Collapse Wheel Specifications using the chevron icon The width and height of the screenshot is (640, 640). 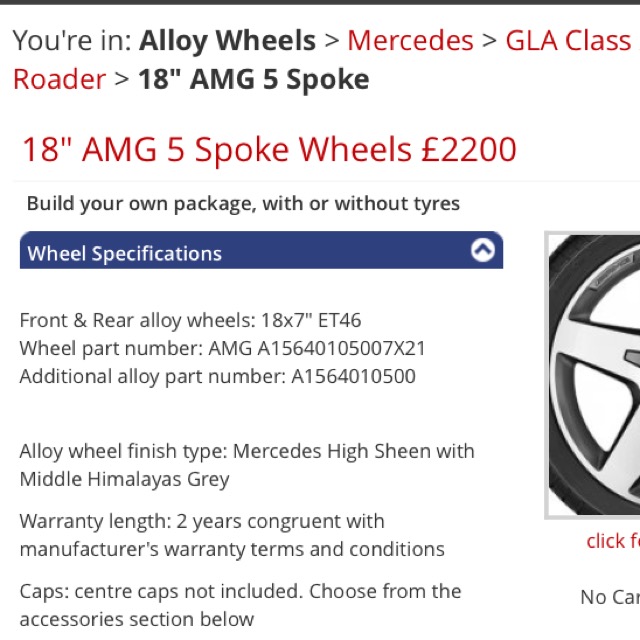pyautogui.click(x=483, y=250)
